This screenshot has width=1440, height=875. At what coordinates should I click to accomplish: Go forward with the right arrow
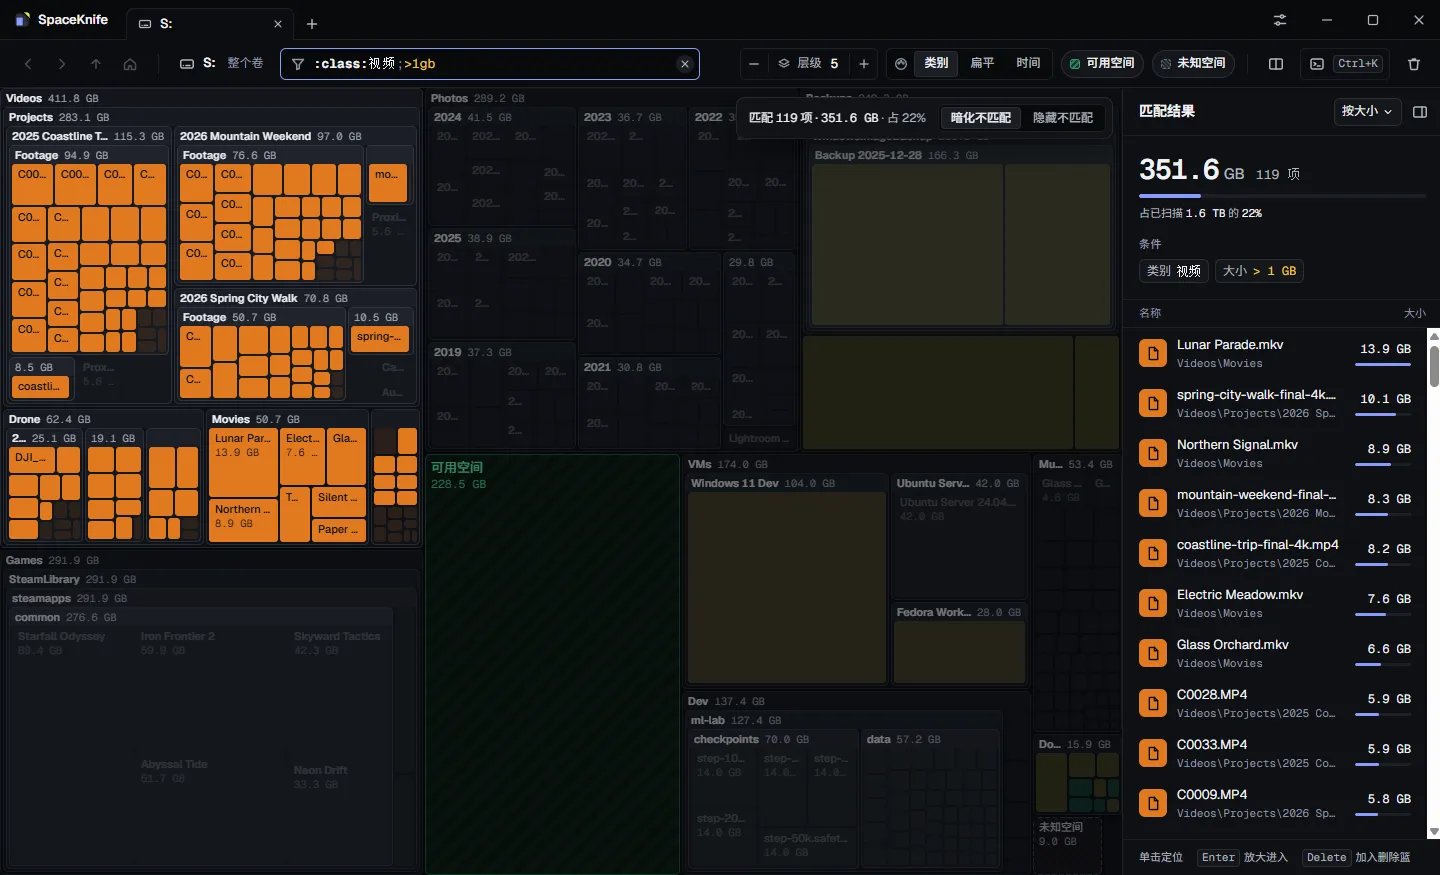tap(62, 64)
